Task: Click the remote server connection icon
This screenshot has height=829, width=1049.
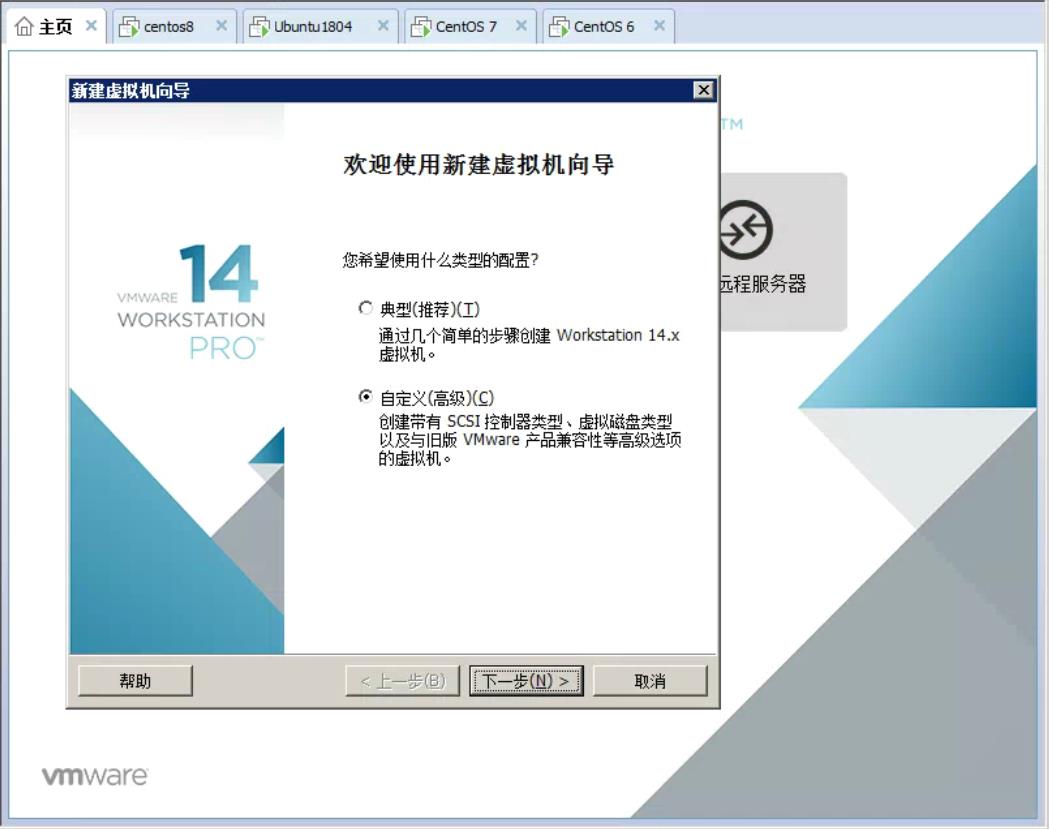Action: (x=746, y=229)
